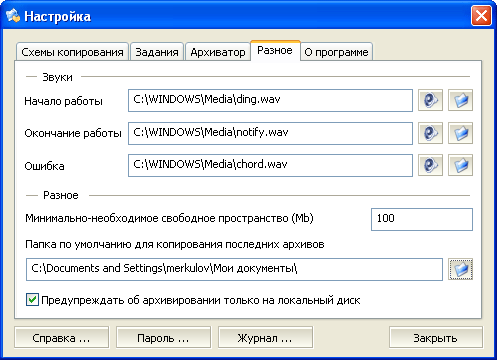Play the Окончание работы sound
The image size is (497, 360).
[430, 133]
